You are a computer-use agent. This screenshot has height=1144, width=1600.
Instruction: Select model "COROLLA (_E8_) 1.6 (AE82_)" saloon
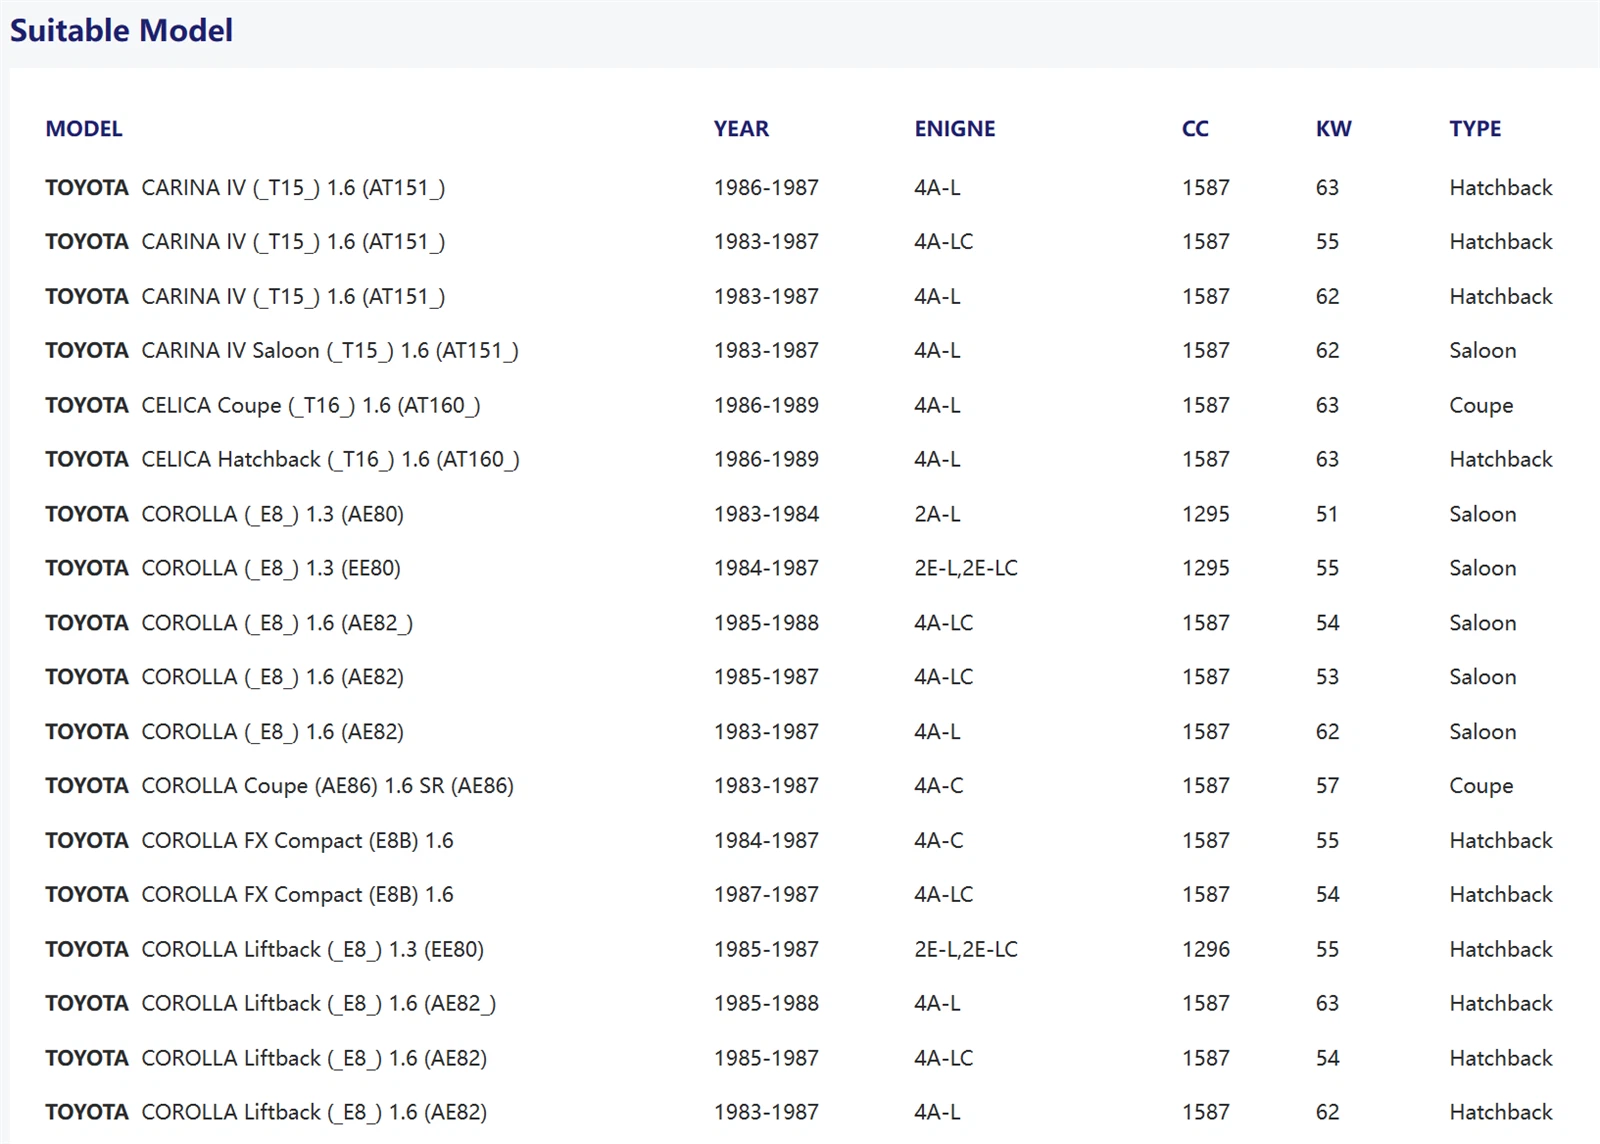[277, 623]
